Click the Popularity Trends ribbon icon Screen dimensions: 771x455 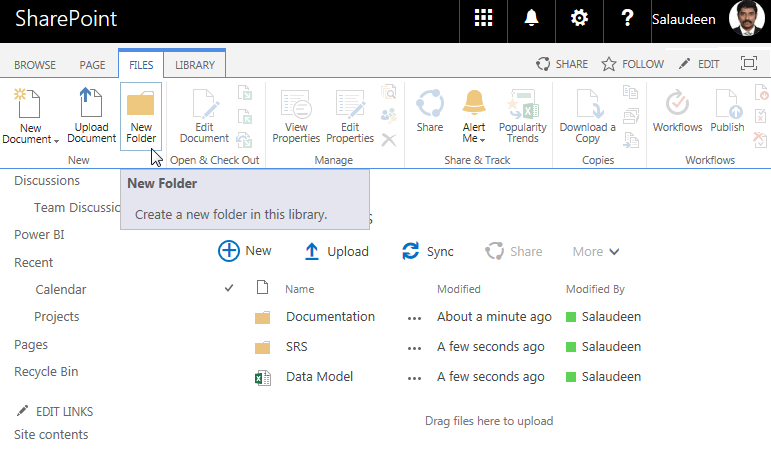(522, 105)
